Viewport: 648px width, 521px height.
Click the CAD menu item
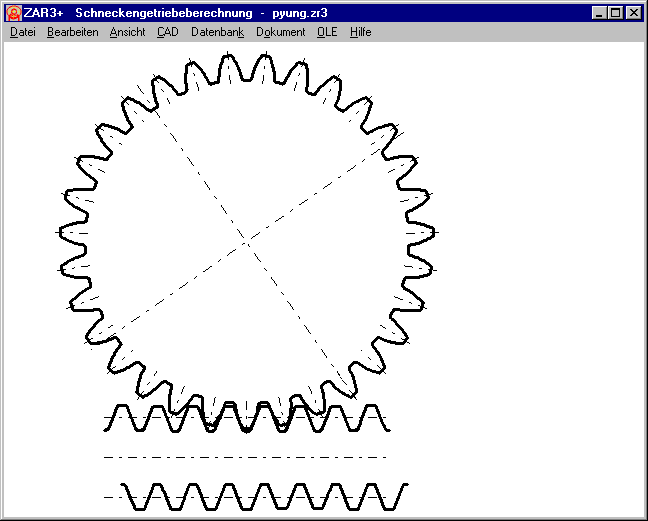pos(167,32)
